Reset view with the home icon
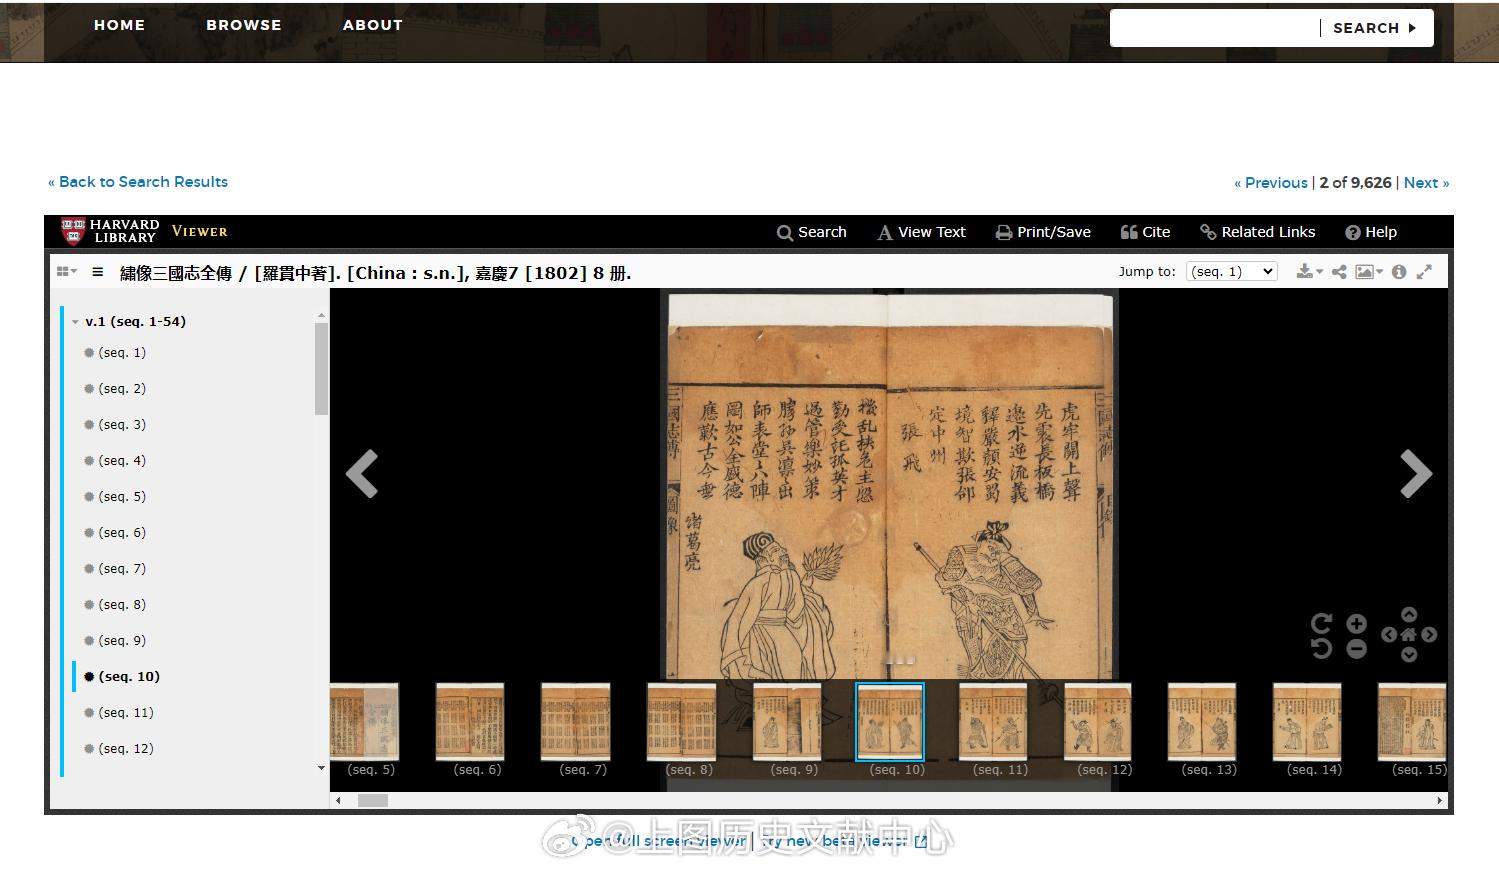The image size is (1499, 873). [1409, 634]
